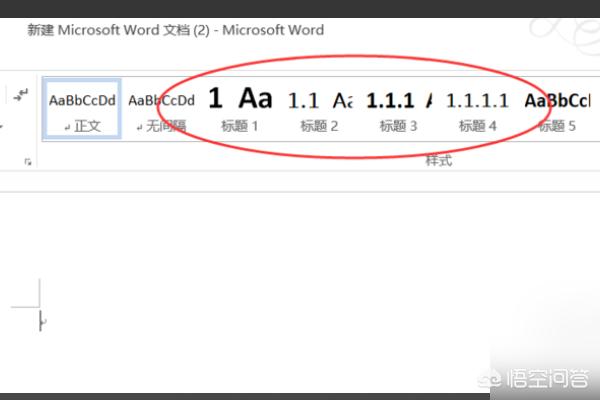Apply the 无间隔 style
The width and height of the screenshot is (600, 400).
coord(161,110)
